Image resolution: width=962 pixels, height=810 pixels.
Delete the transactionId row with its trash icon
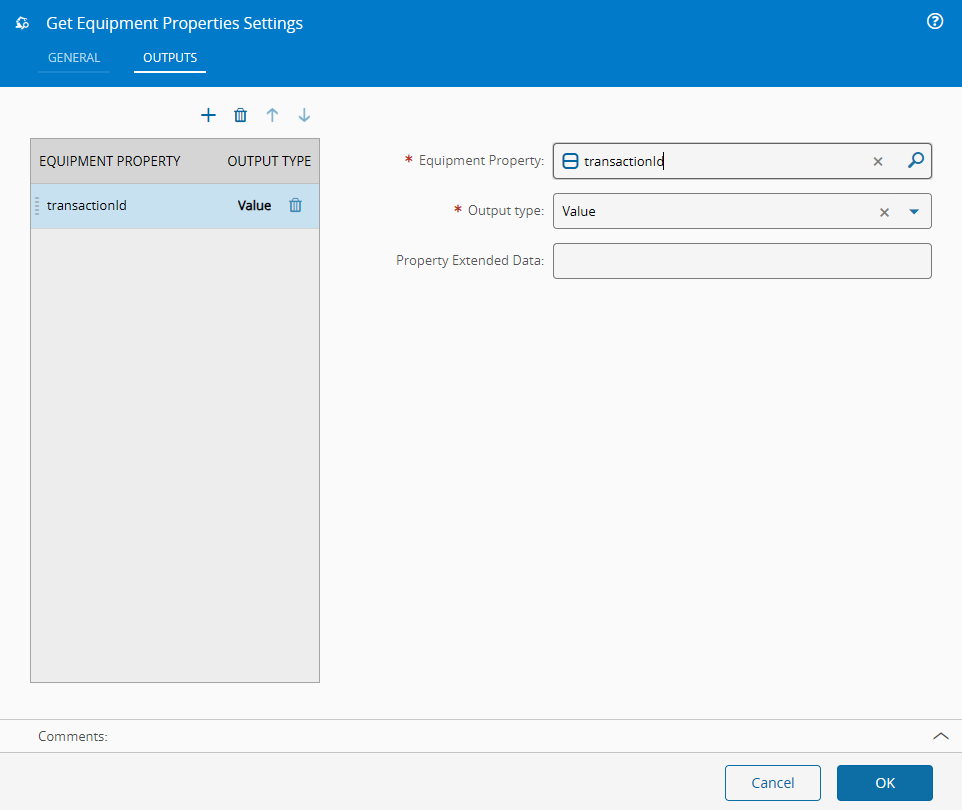coord(295,206)
